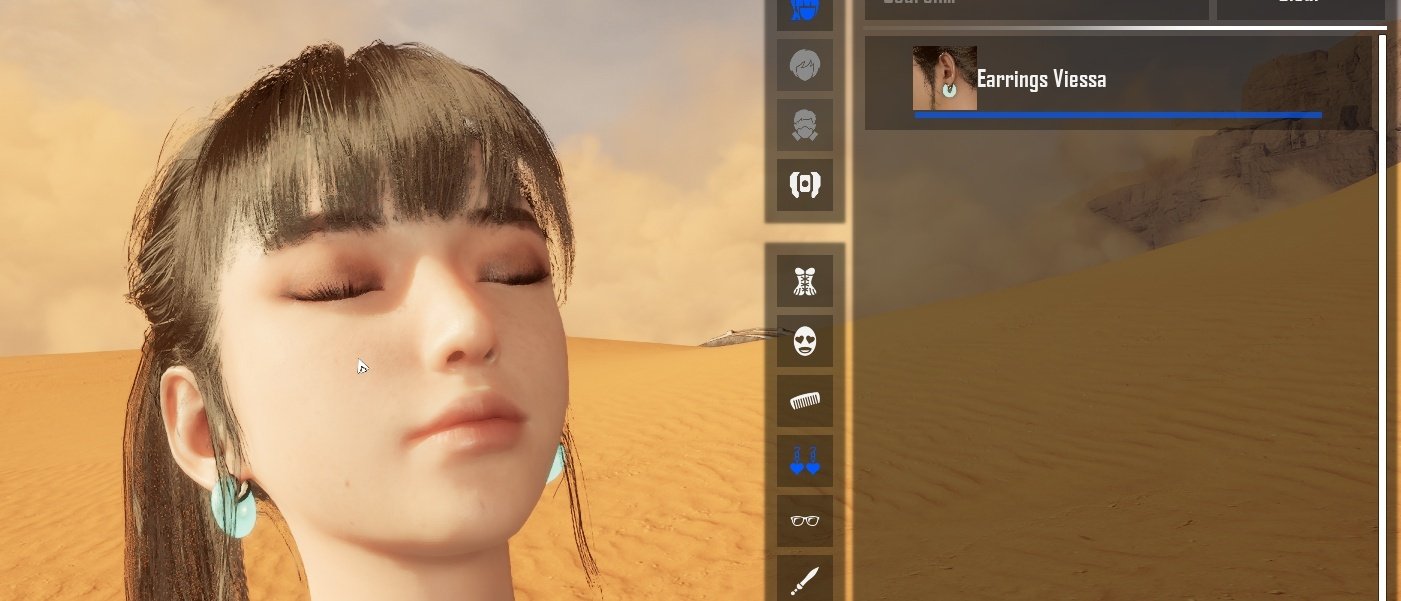
Task: Open the comb hair category
Action: (x=805, y=401)
